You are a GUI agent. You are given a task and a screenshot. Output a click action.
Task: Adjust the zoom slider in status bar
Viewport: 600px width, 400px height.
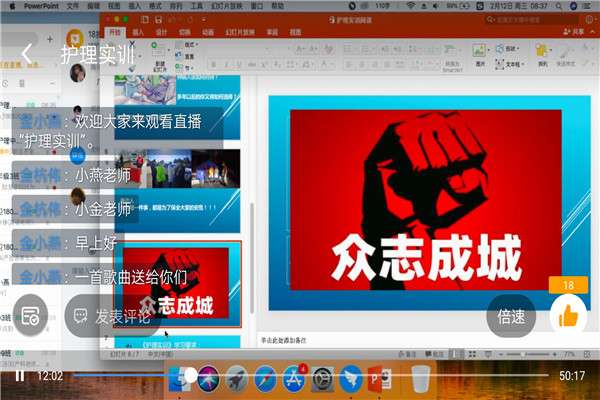tap(523, 354)
